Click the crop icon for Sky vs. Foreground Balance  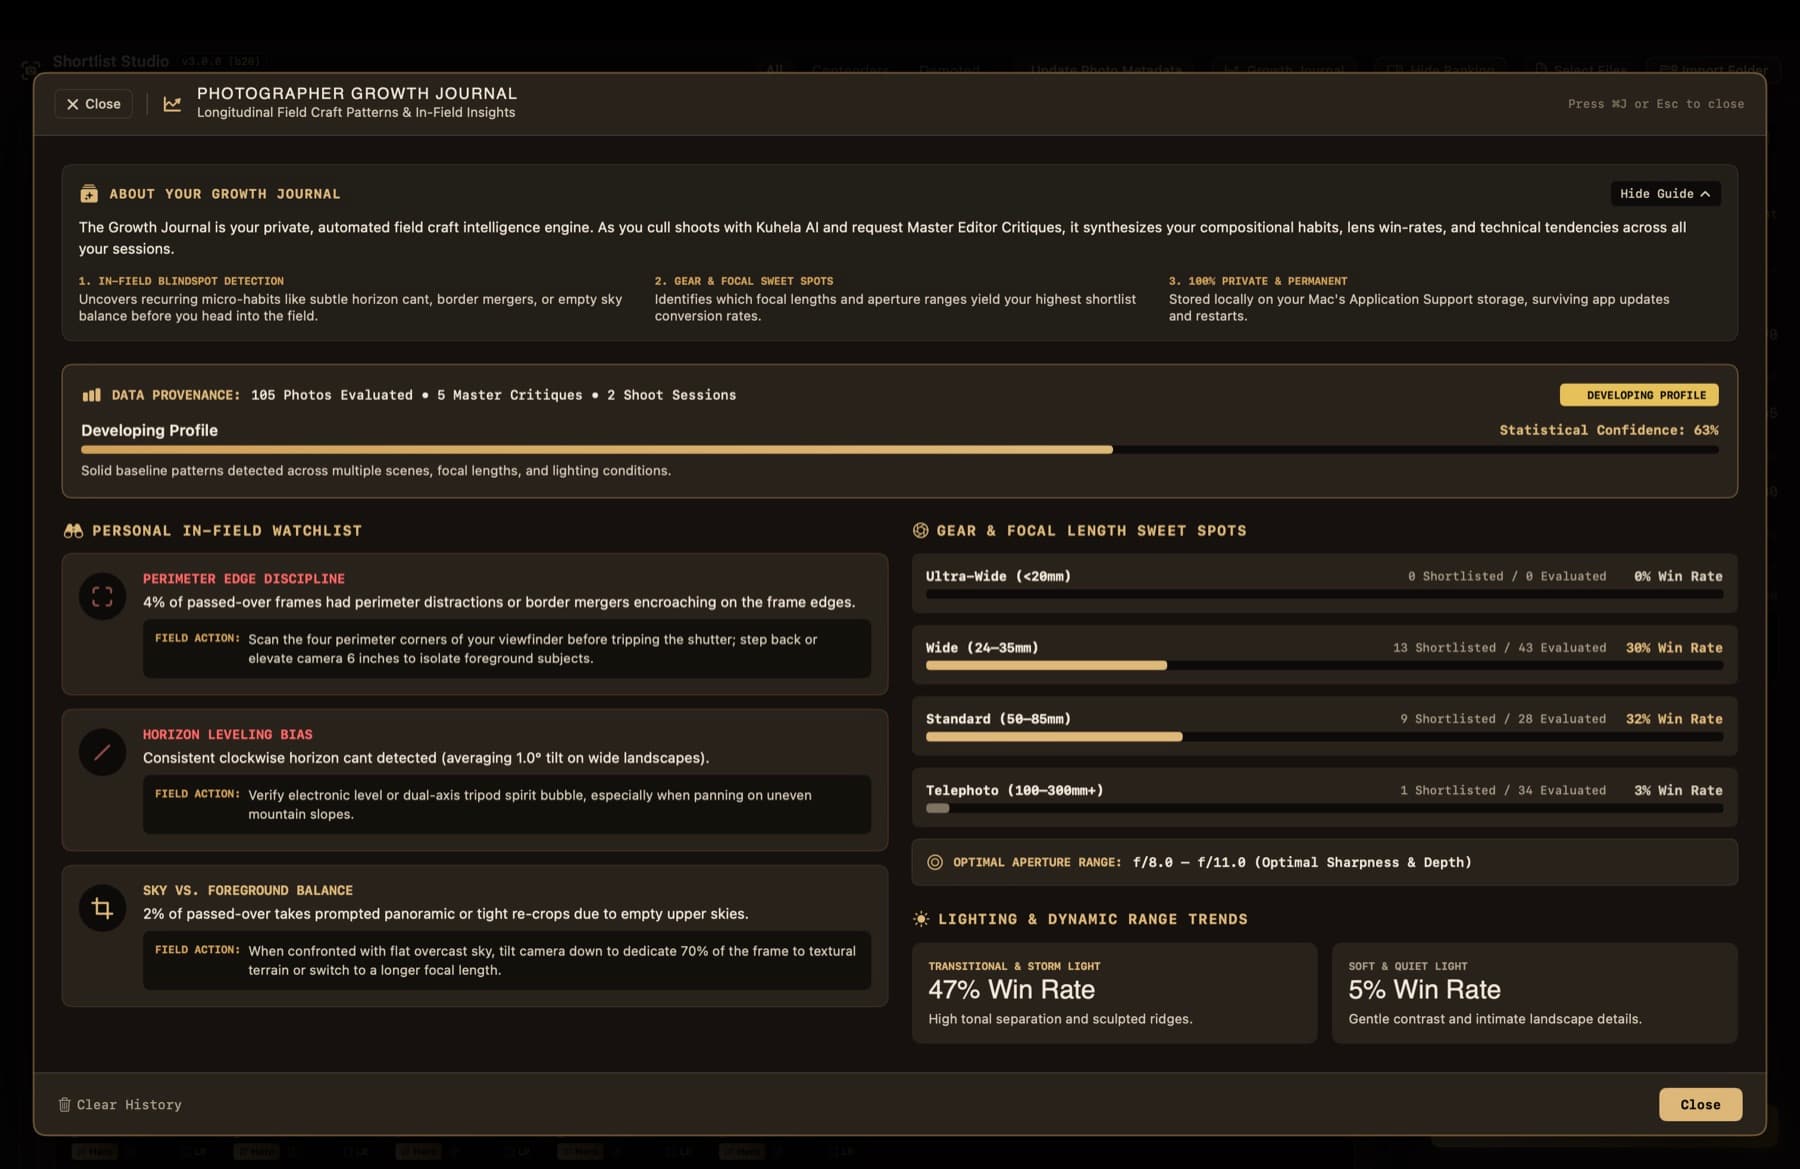pyautogui.click(x=102, y=908)
